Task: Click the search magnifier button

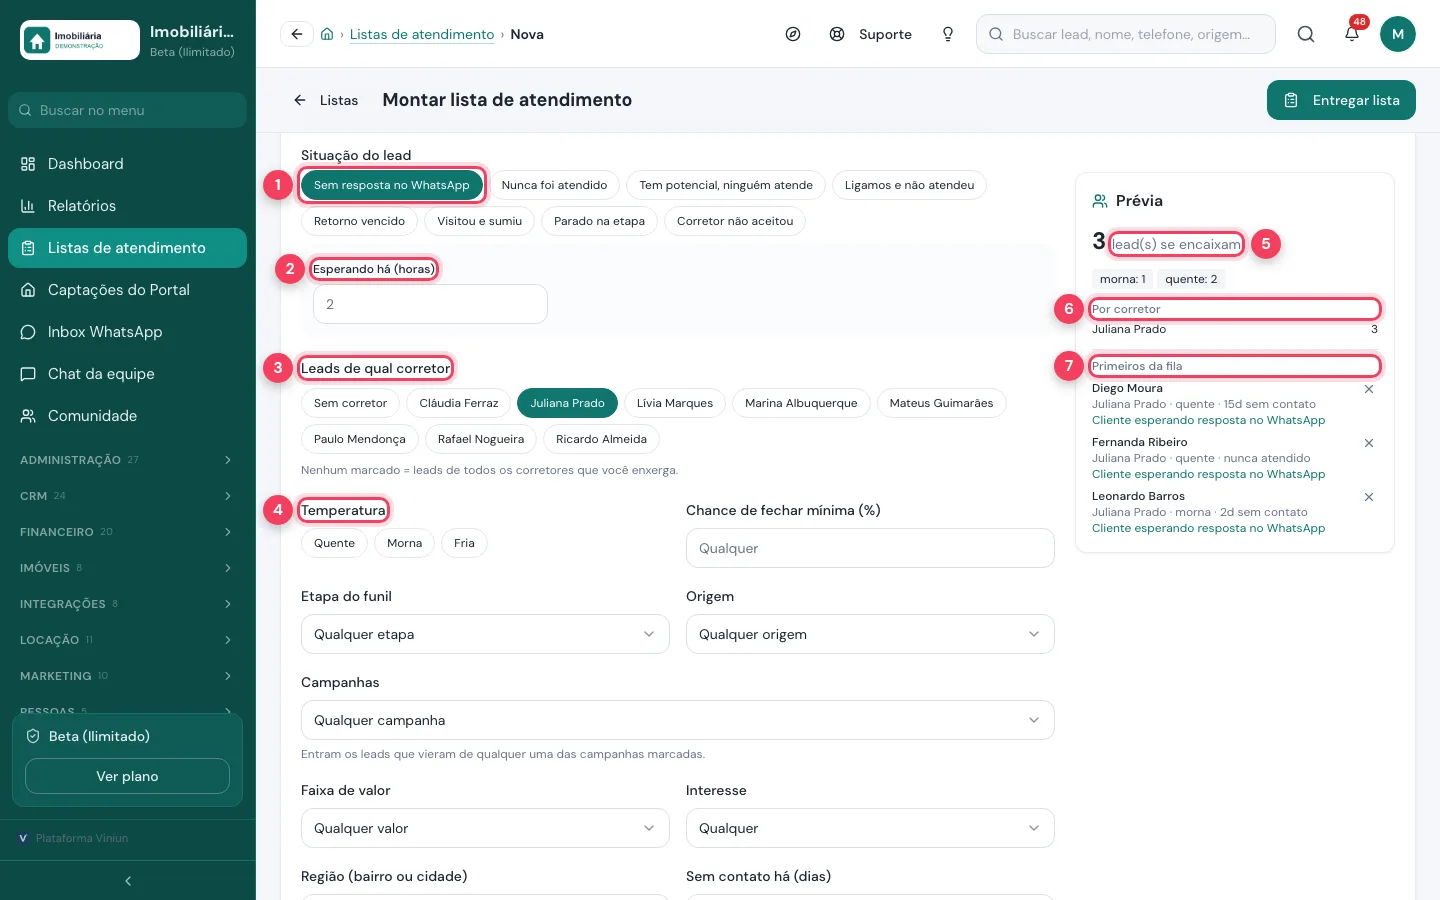Action: click(x=1306, y=34)
